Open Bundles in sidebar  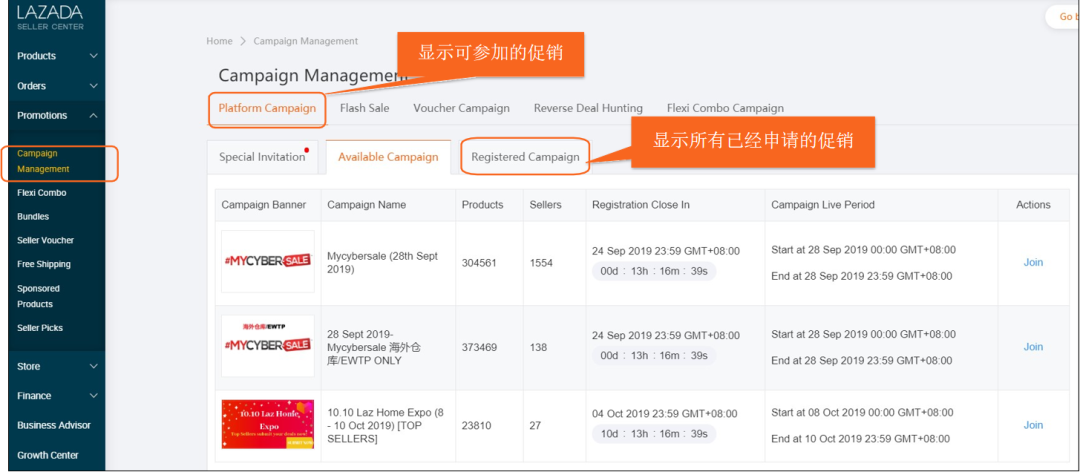(x=33, y=216)
